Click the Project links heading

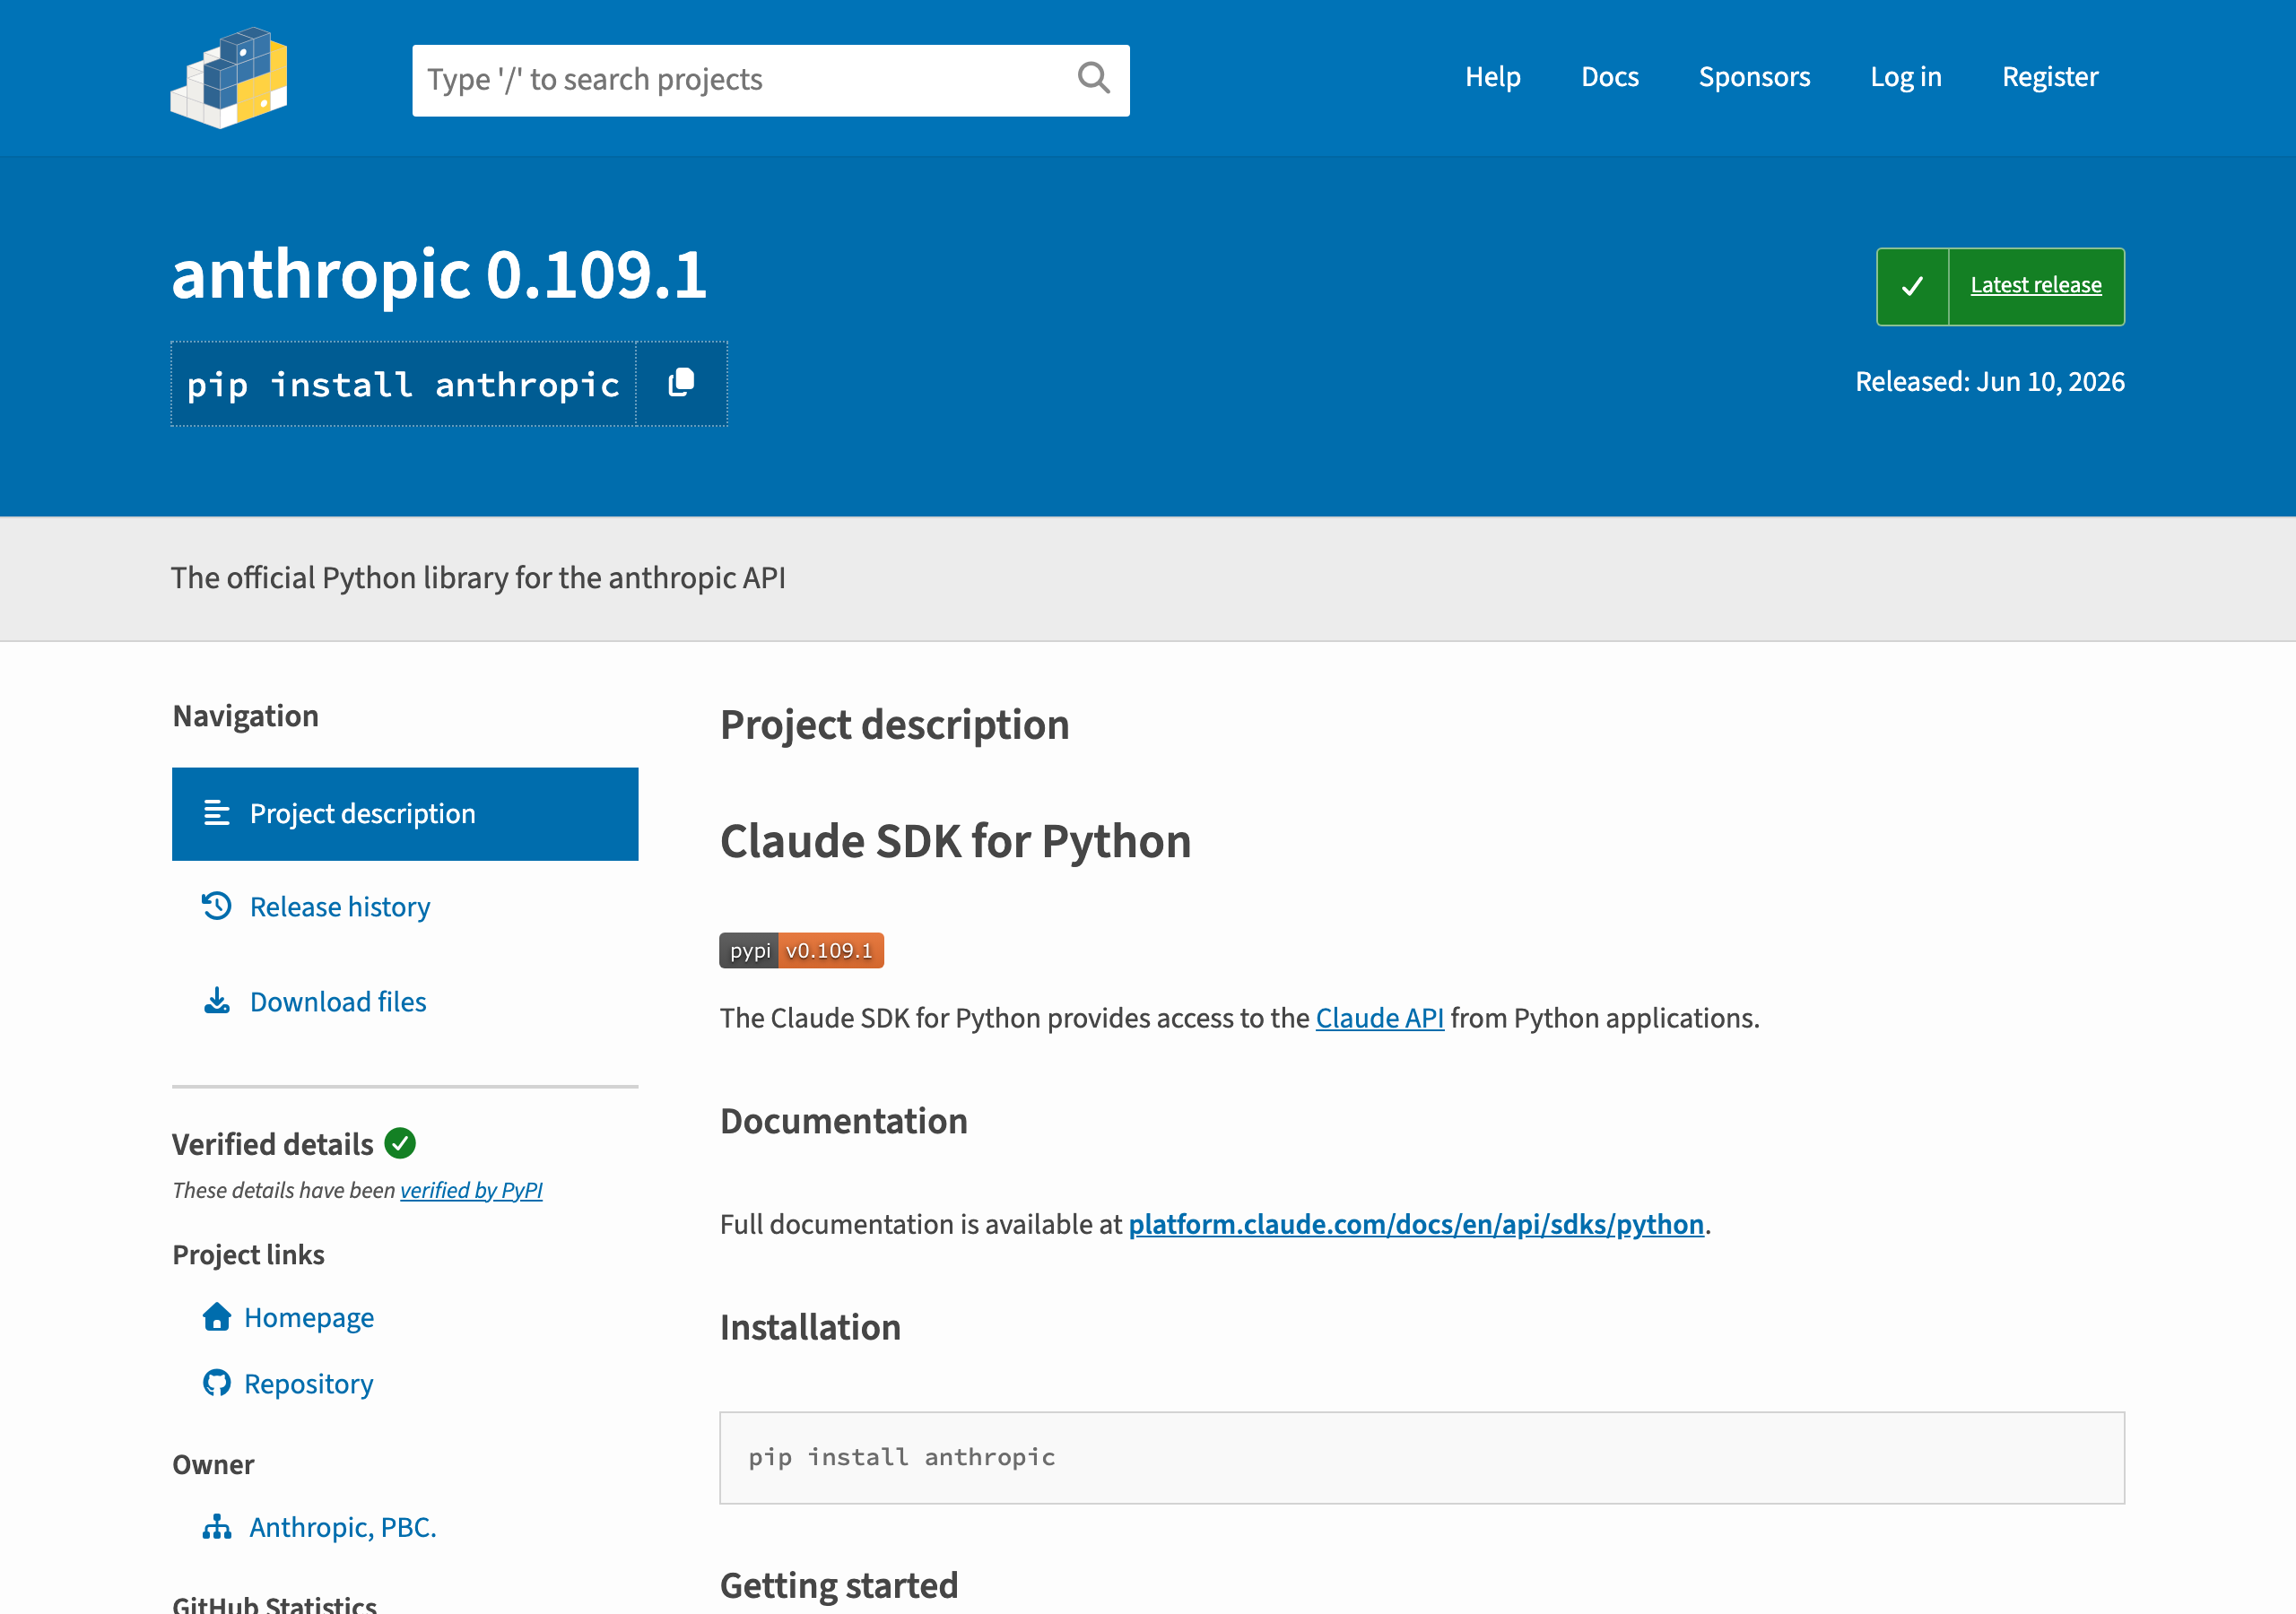tap(248, 1254)
